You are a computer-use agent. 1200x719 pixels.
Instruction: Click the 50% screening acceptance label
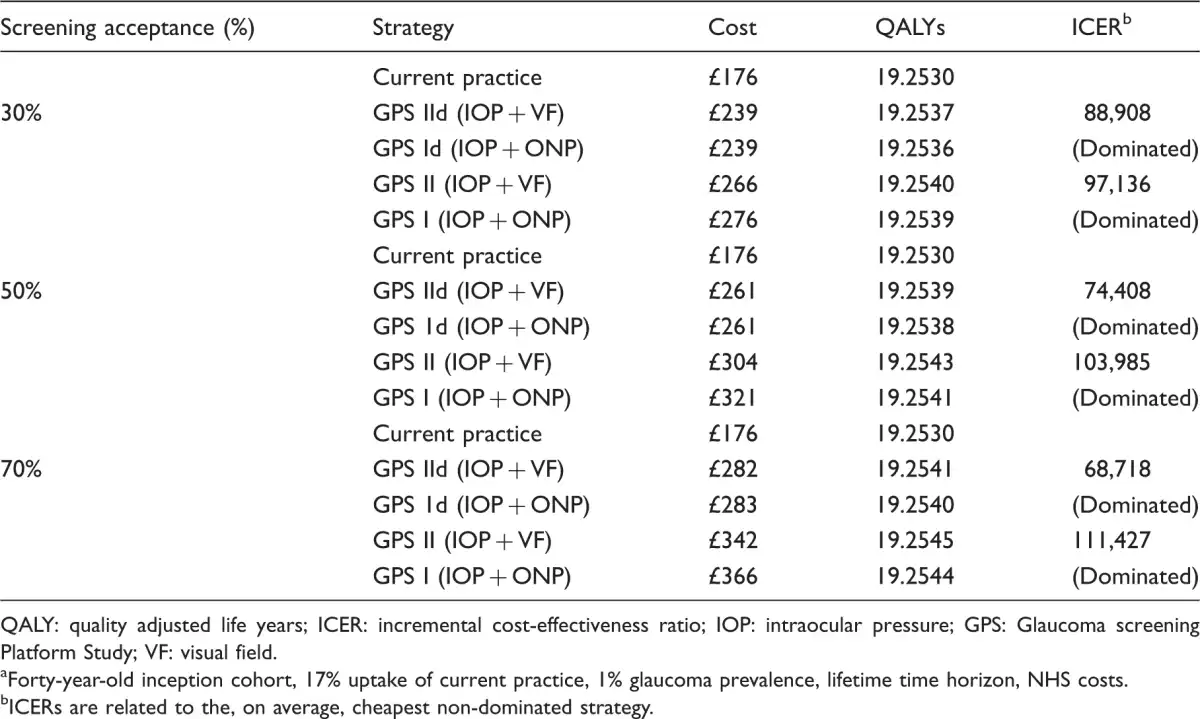pyautogui.click(x=20, y=291)
